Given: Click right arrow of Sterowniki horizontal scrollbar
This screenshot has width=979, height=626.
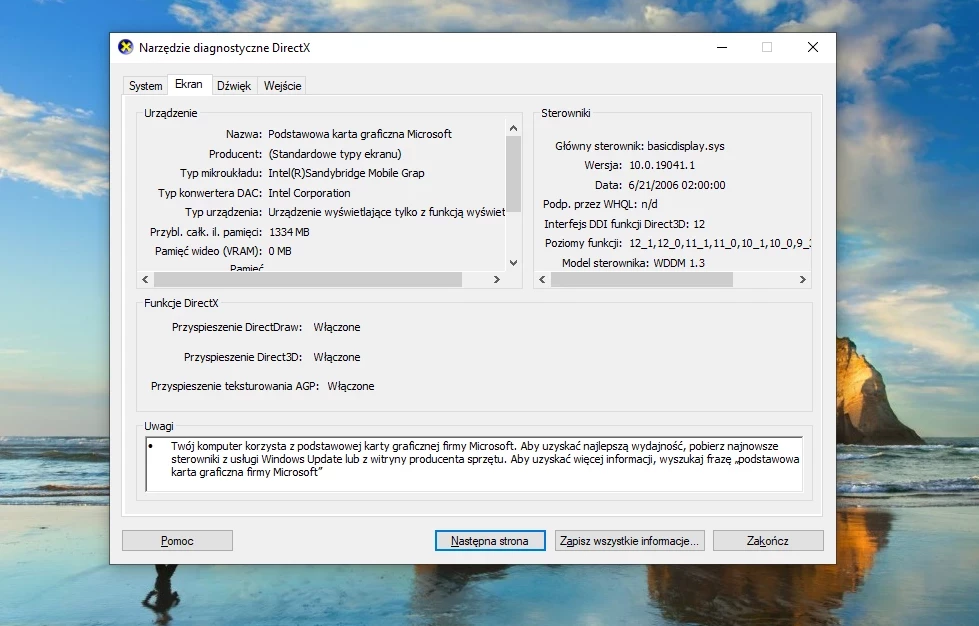Looking at the screenshot, I should (x=803, y=280).
